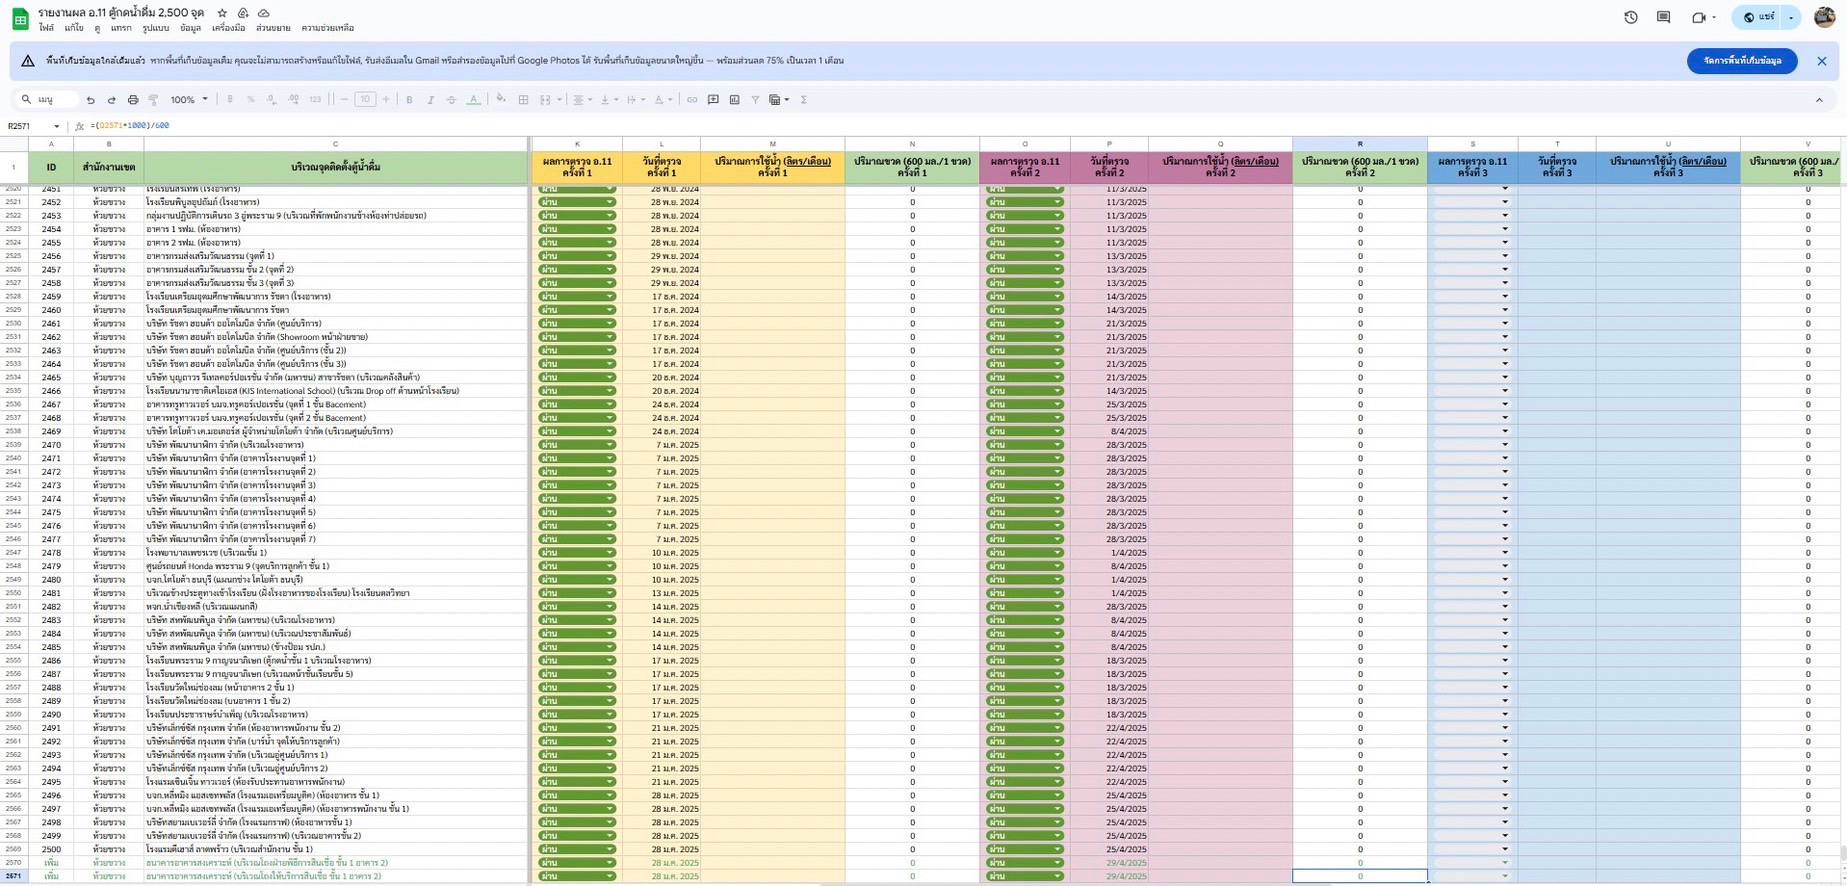1847x886 pixels.
Task: Format as currency toolbar icon
Action: pos(230,100)
